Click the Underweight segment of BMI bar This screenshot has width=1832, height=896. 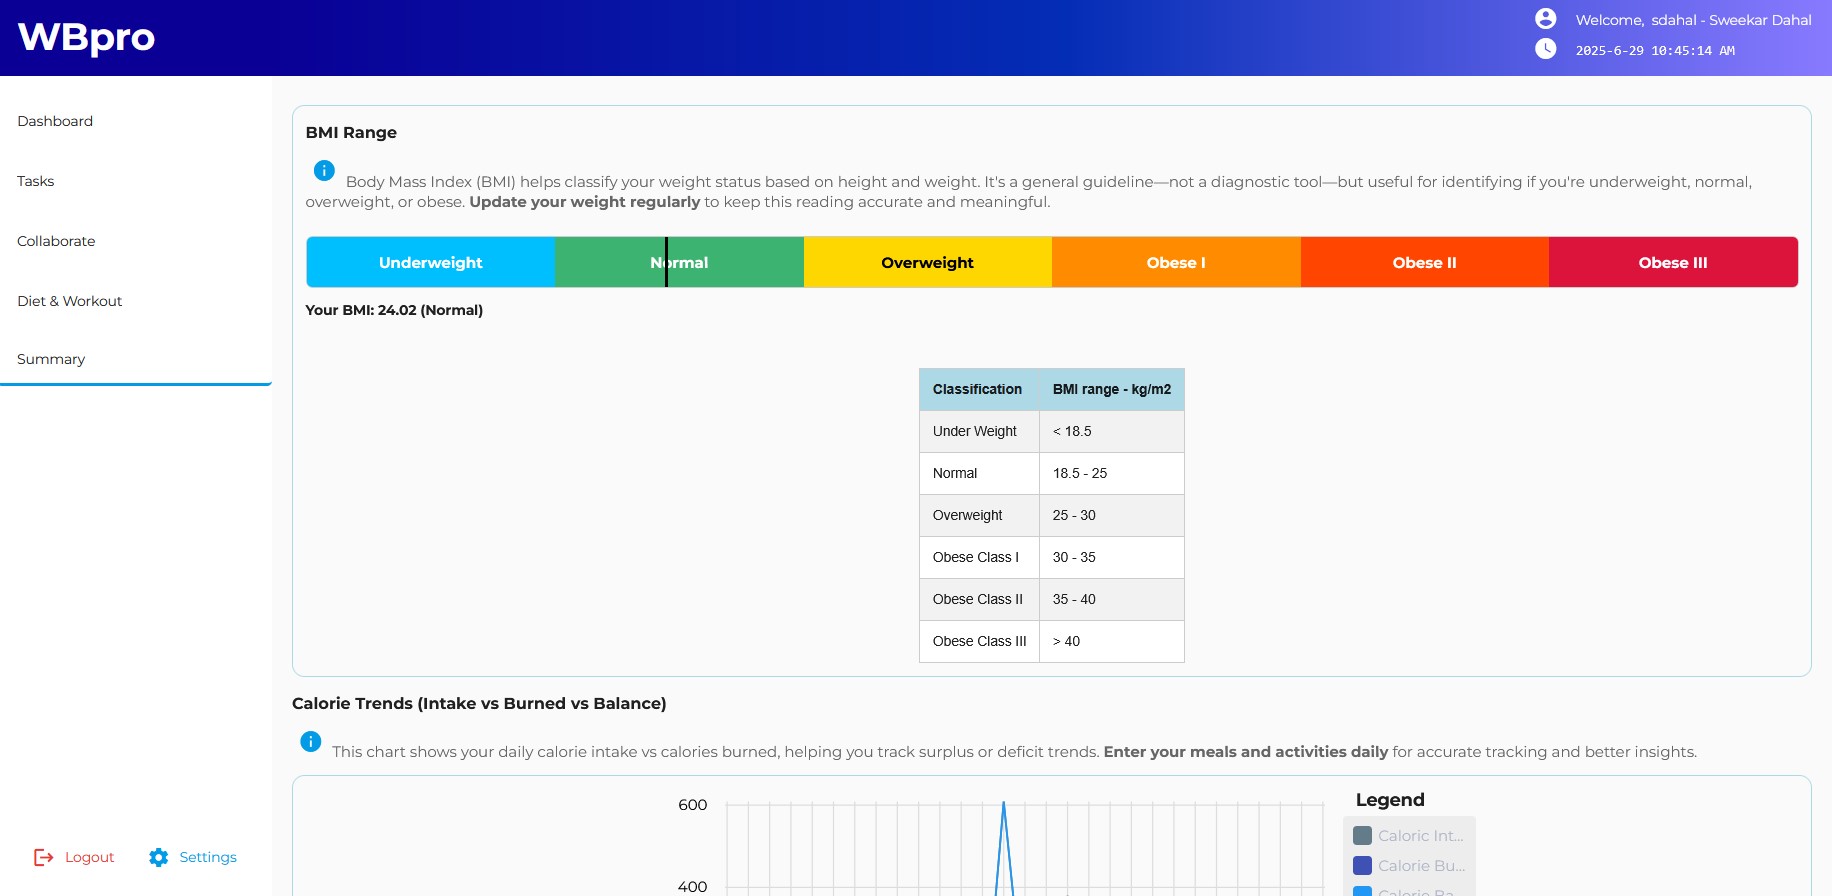pos(430,262)
